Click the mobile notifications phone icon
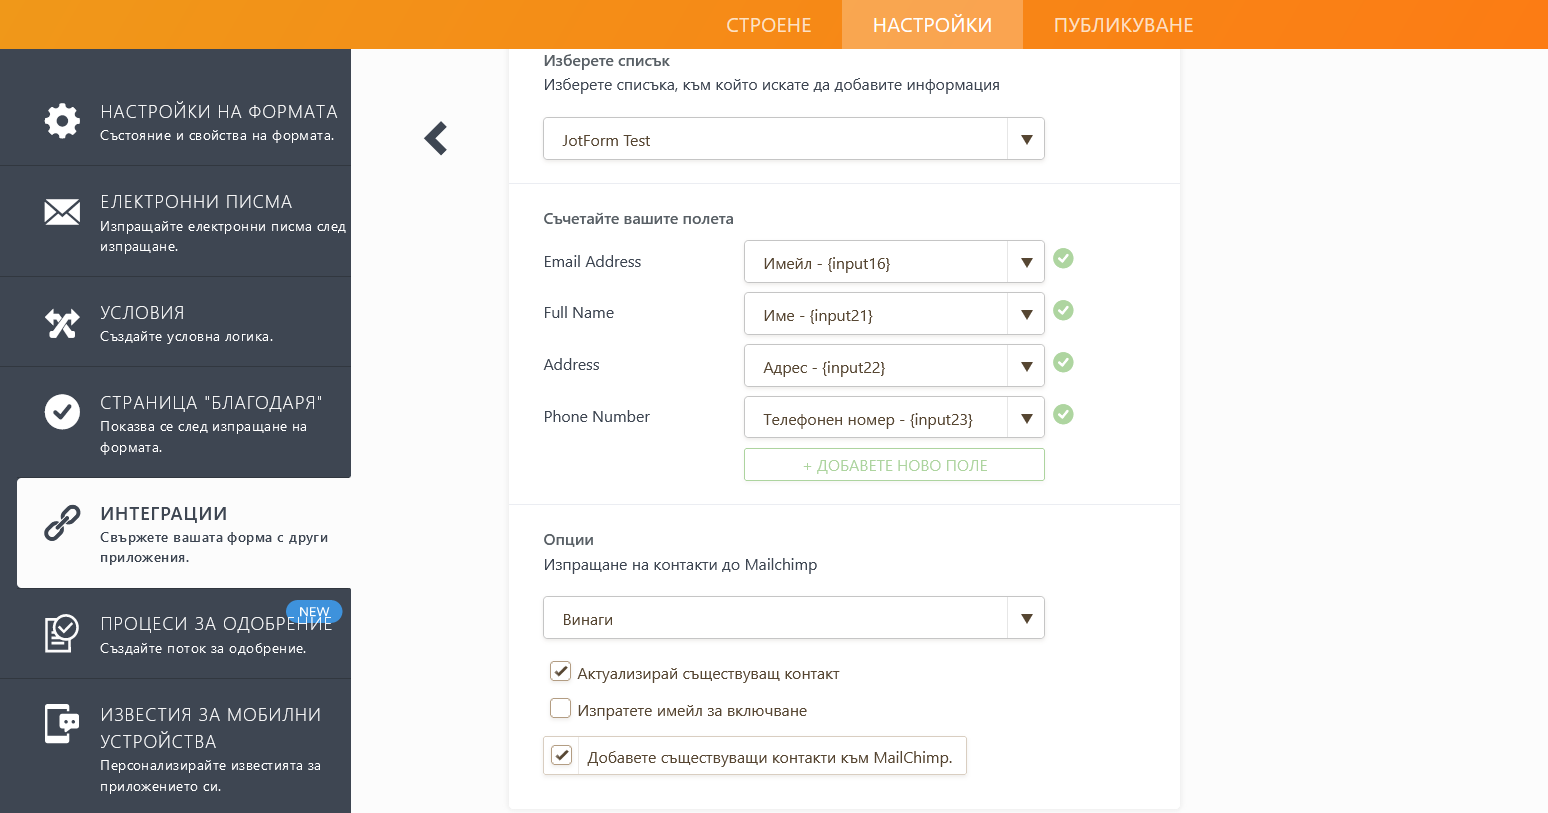Screen dimensions: 1548x813 [62, 724]
